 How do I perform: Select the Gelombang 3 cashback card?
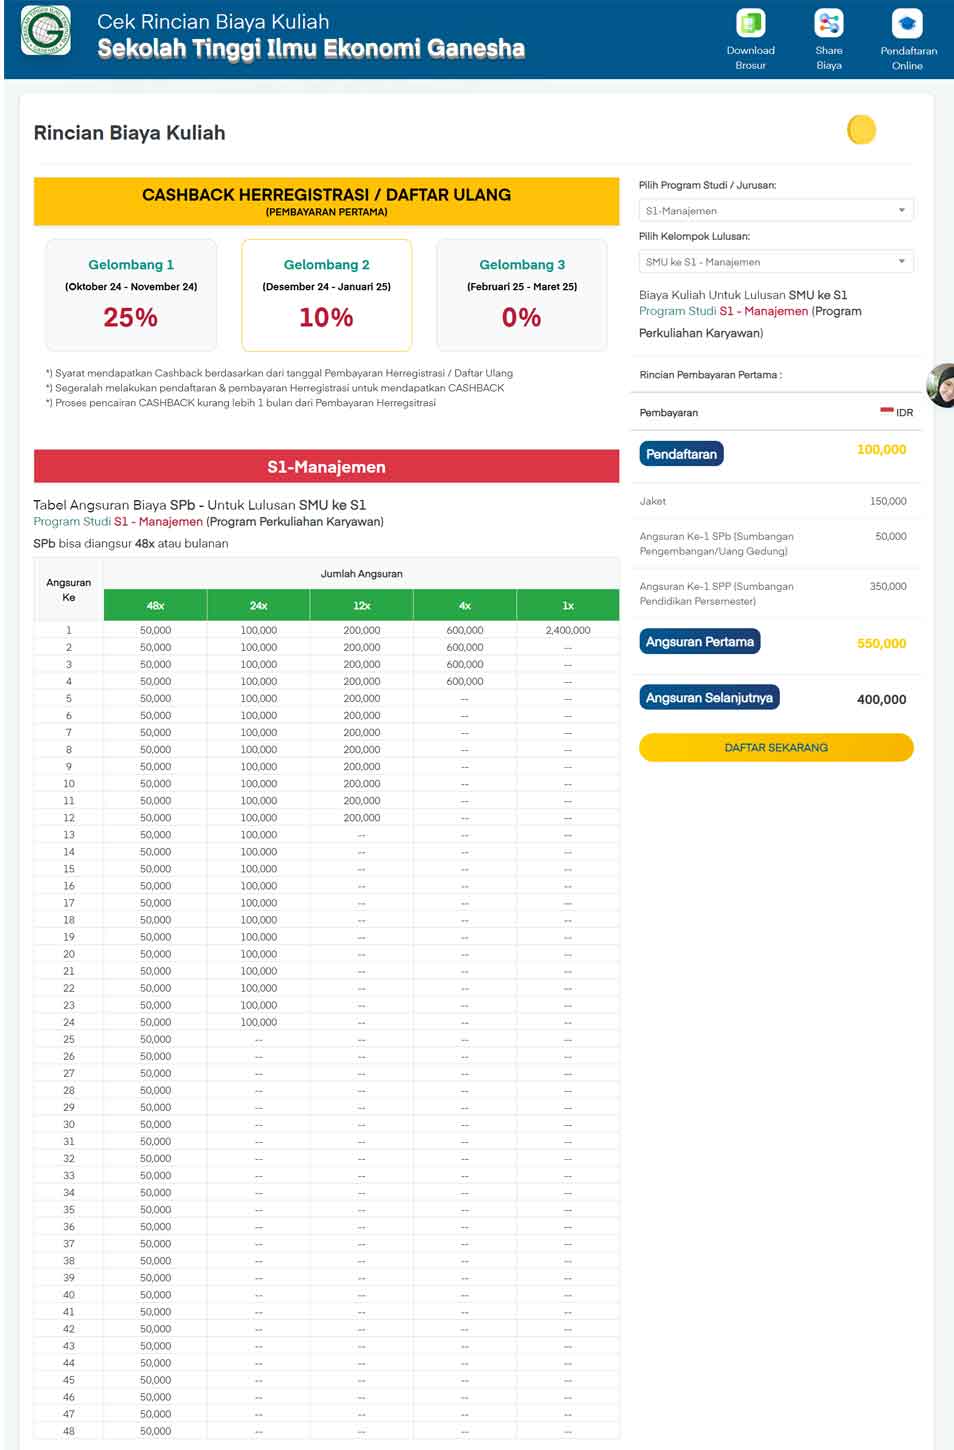[522, 295]
